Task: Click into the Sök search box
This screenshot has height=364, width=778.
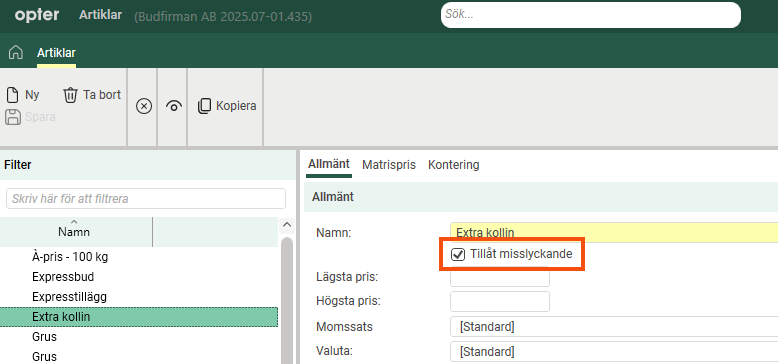Action: (x=590, y=15)
